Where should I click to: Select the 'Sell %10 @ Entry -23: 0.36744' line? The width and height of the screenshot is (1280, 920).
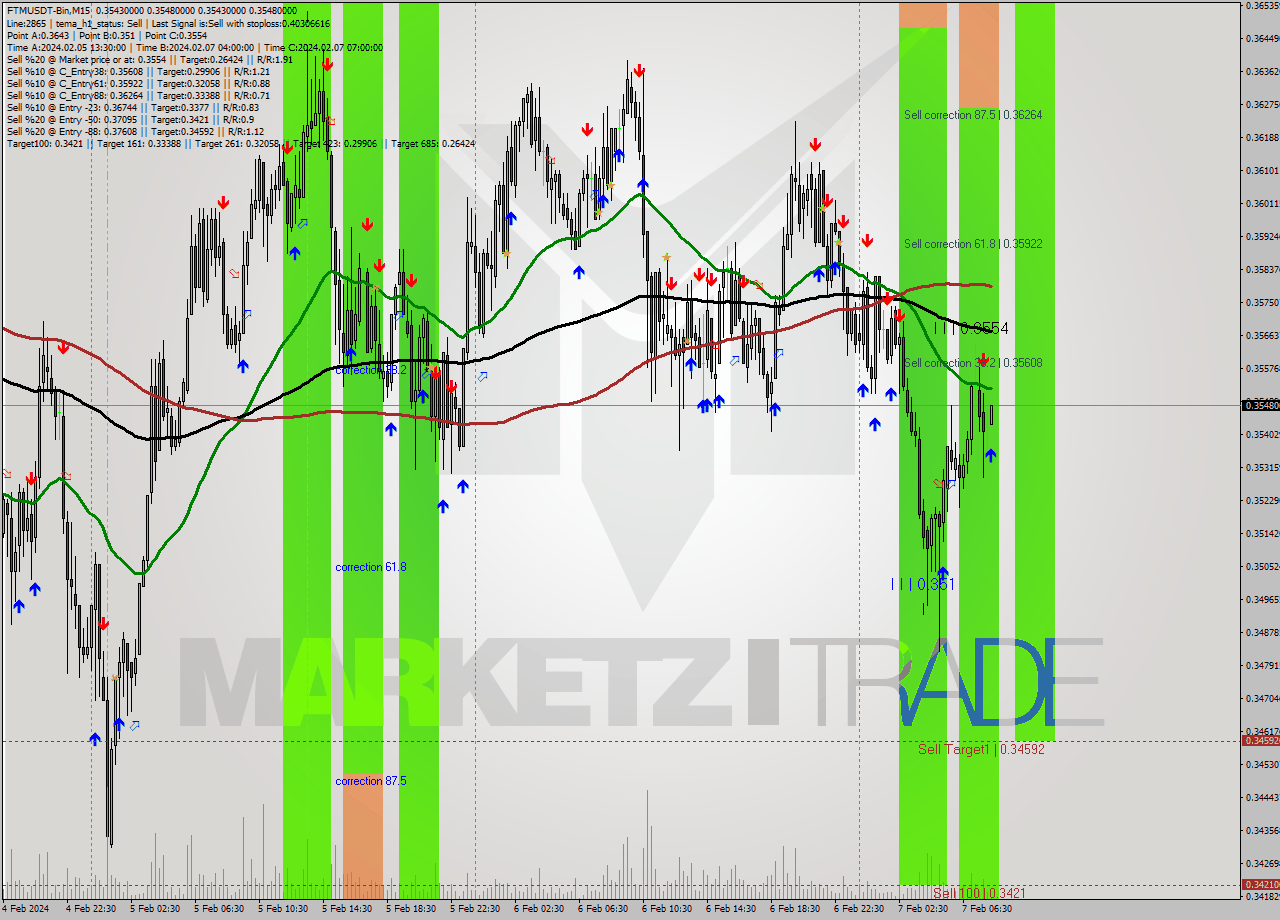(132, 107)
